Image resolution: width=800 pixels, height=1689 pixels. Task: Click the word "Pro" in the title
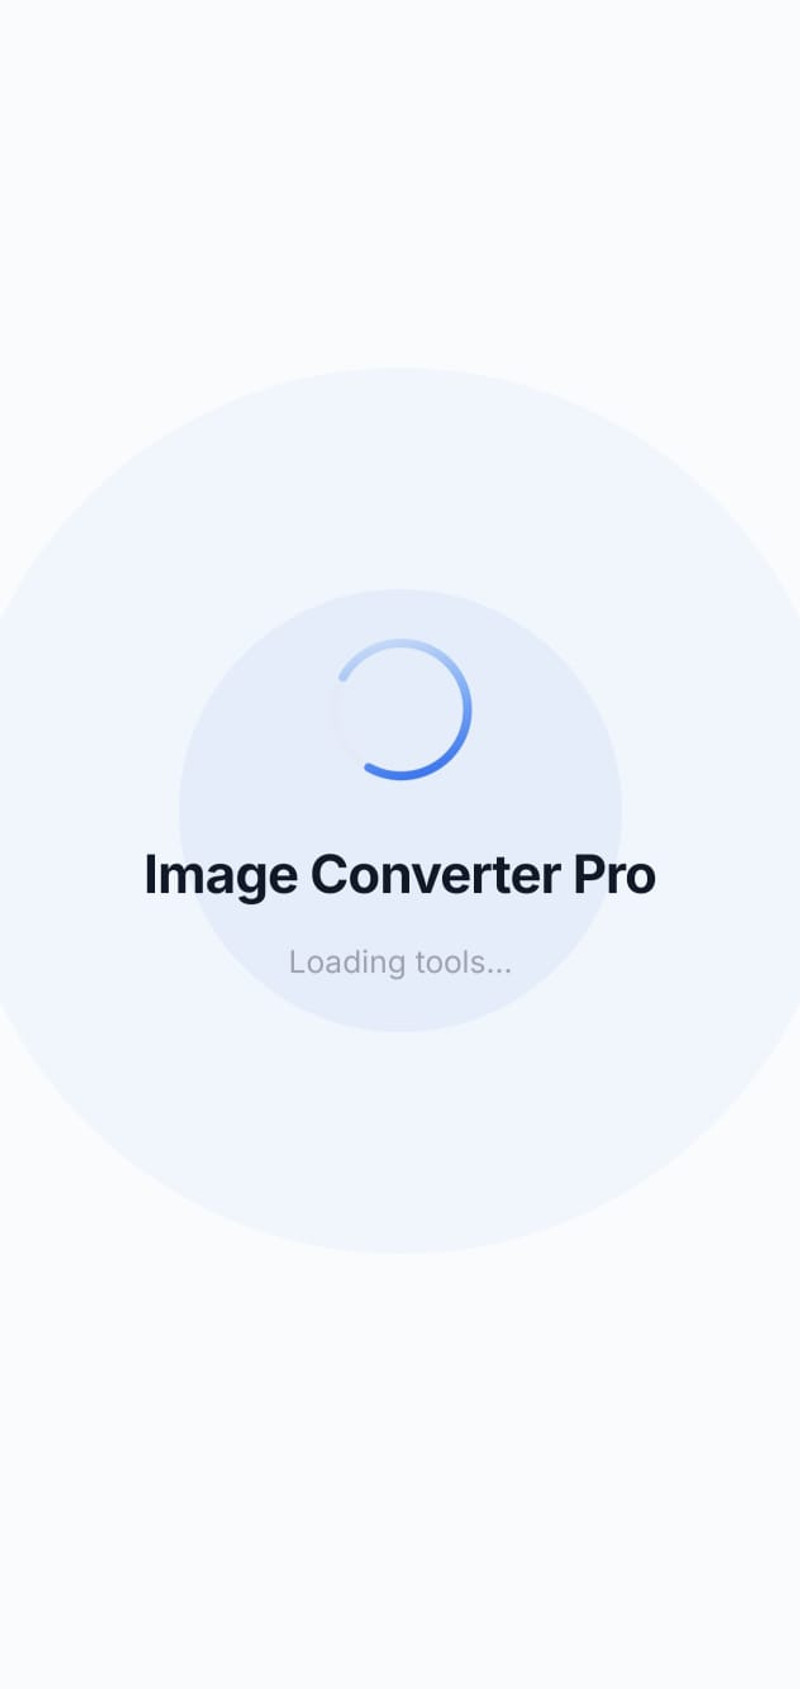point(614,875)
